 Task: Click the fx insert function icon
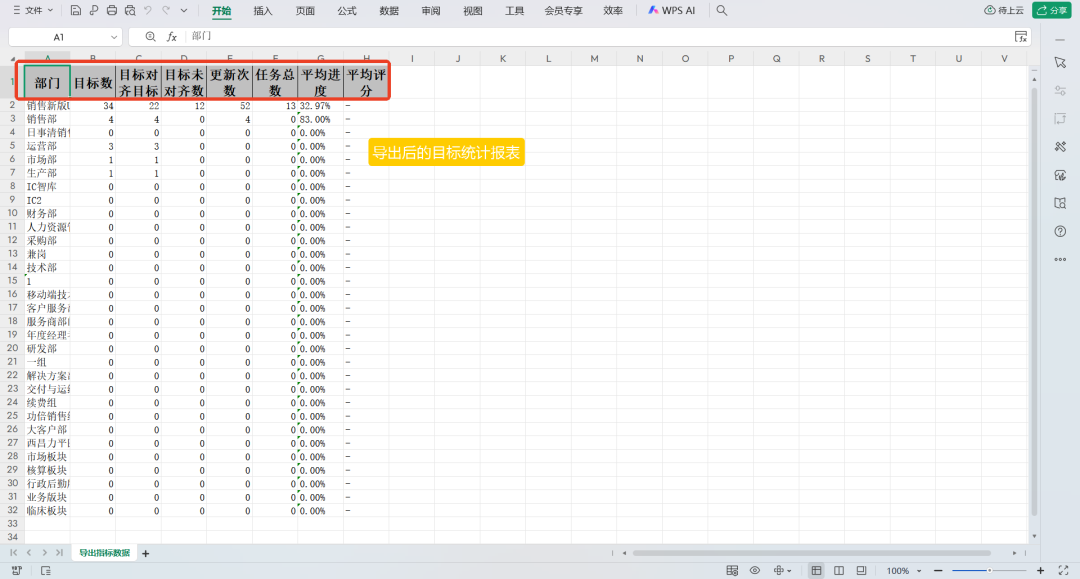172,36
